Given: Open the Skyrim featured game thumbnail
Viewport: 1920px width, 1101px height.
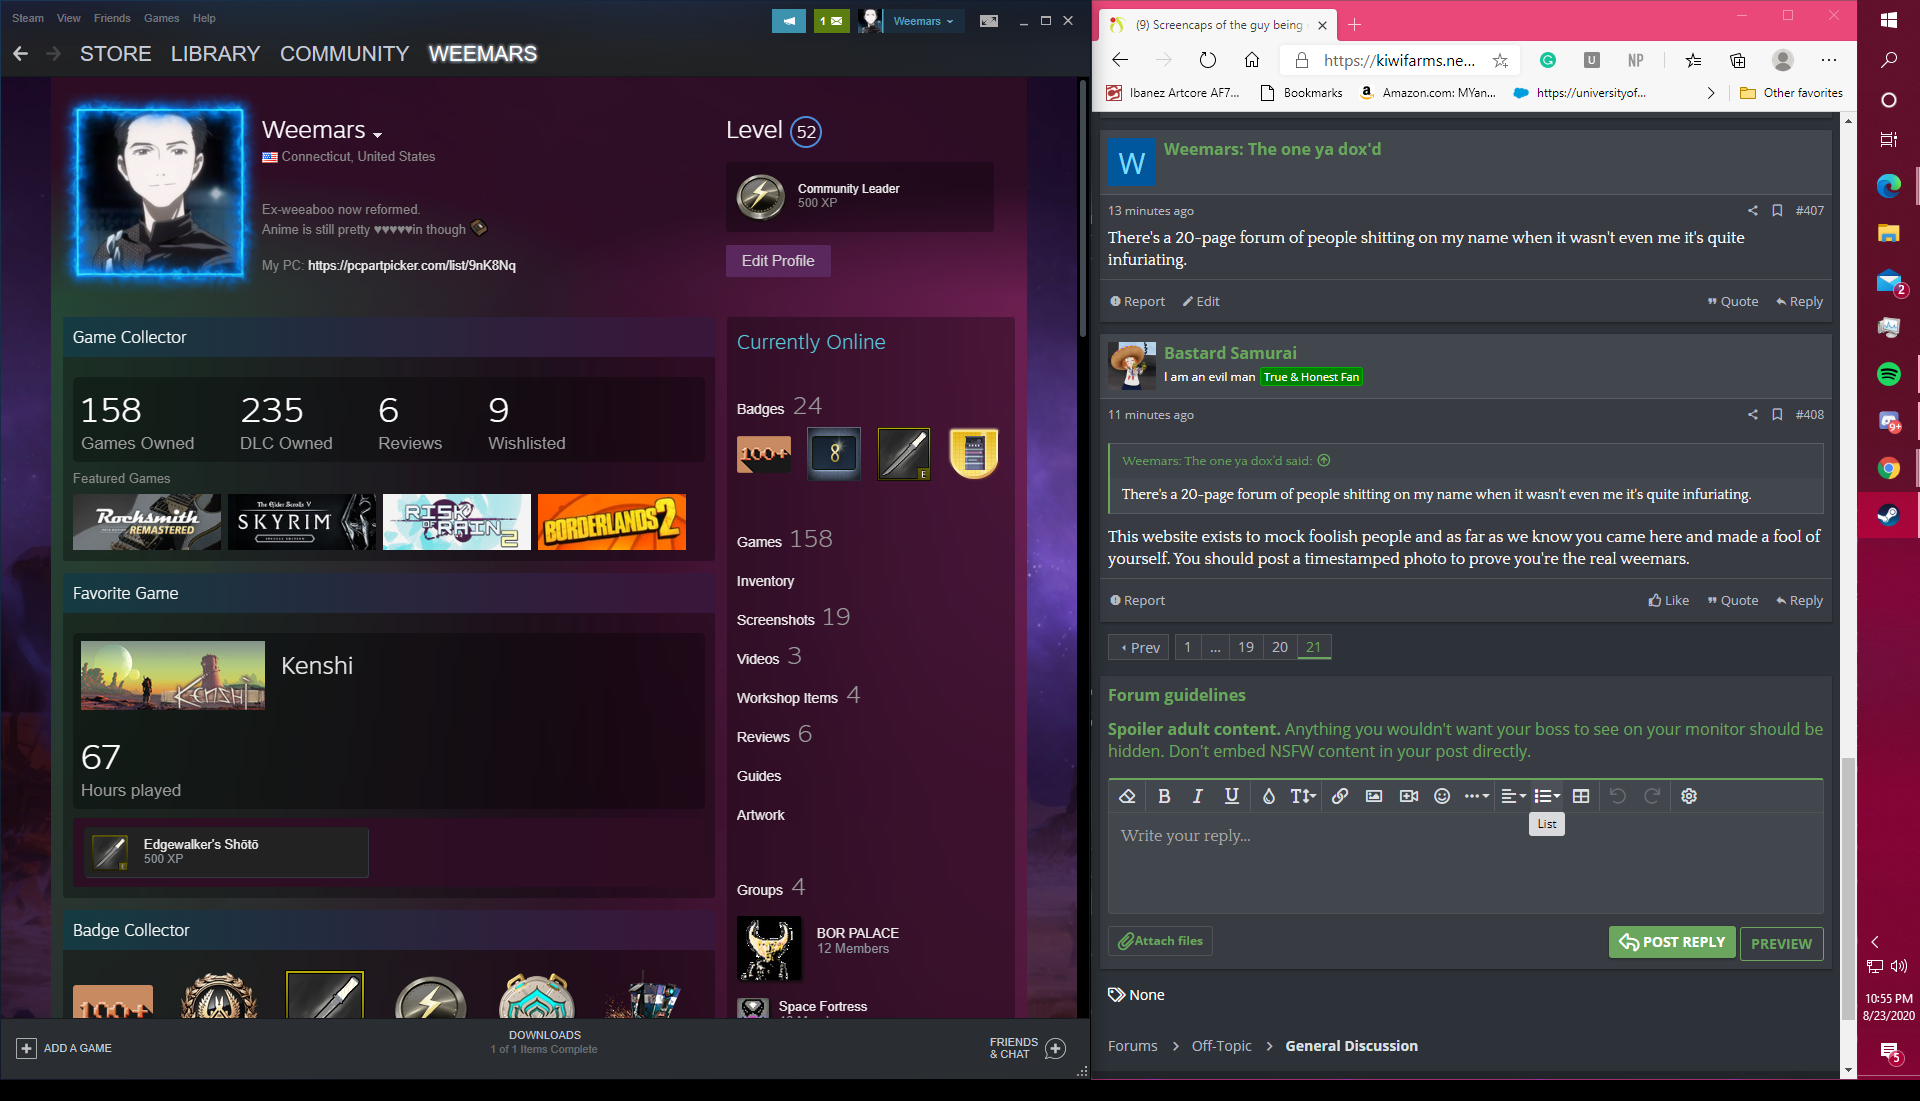Looking at the screenshot, I should (302, 522).
